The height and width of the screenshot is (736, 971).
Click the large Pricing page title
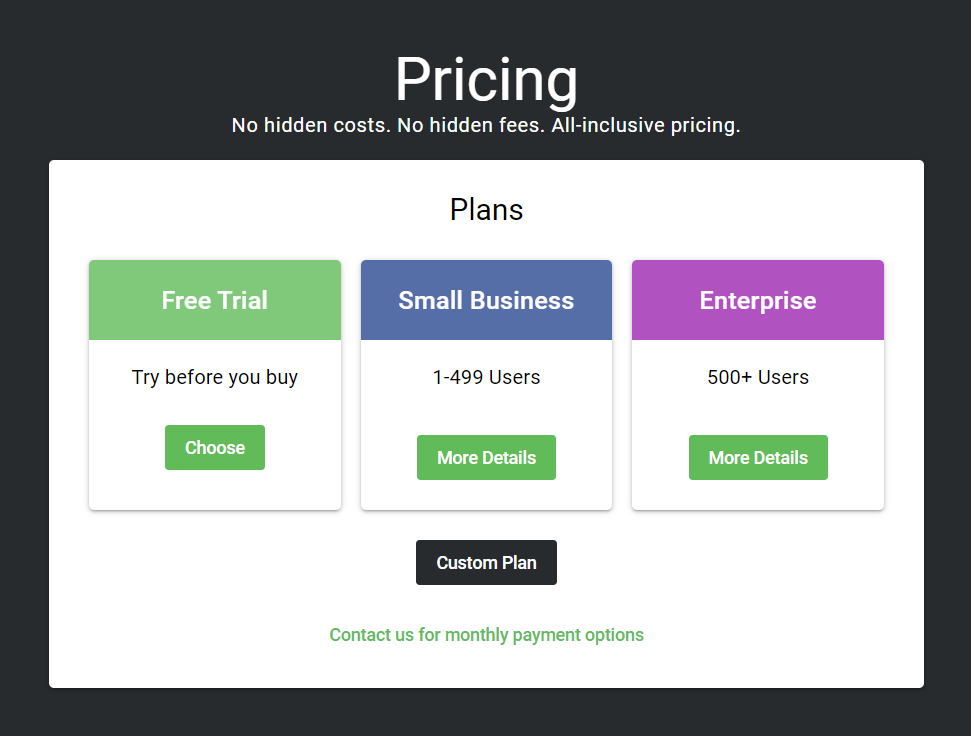(x=486, y=80)
